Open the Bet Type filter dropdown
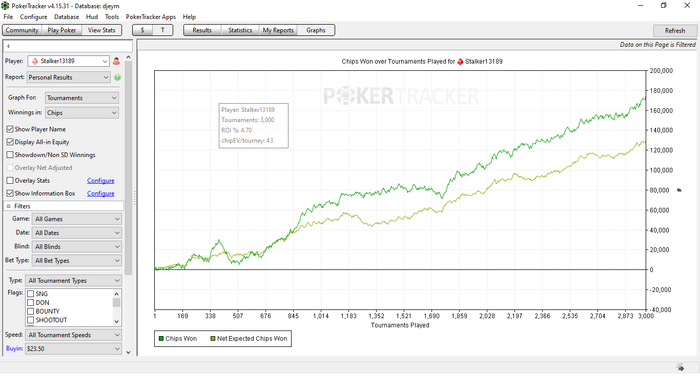Viewport: 700px width, 390px height. coord(77,261)
